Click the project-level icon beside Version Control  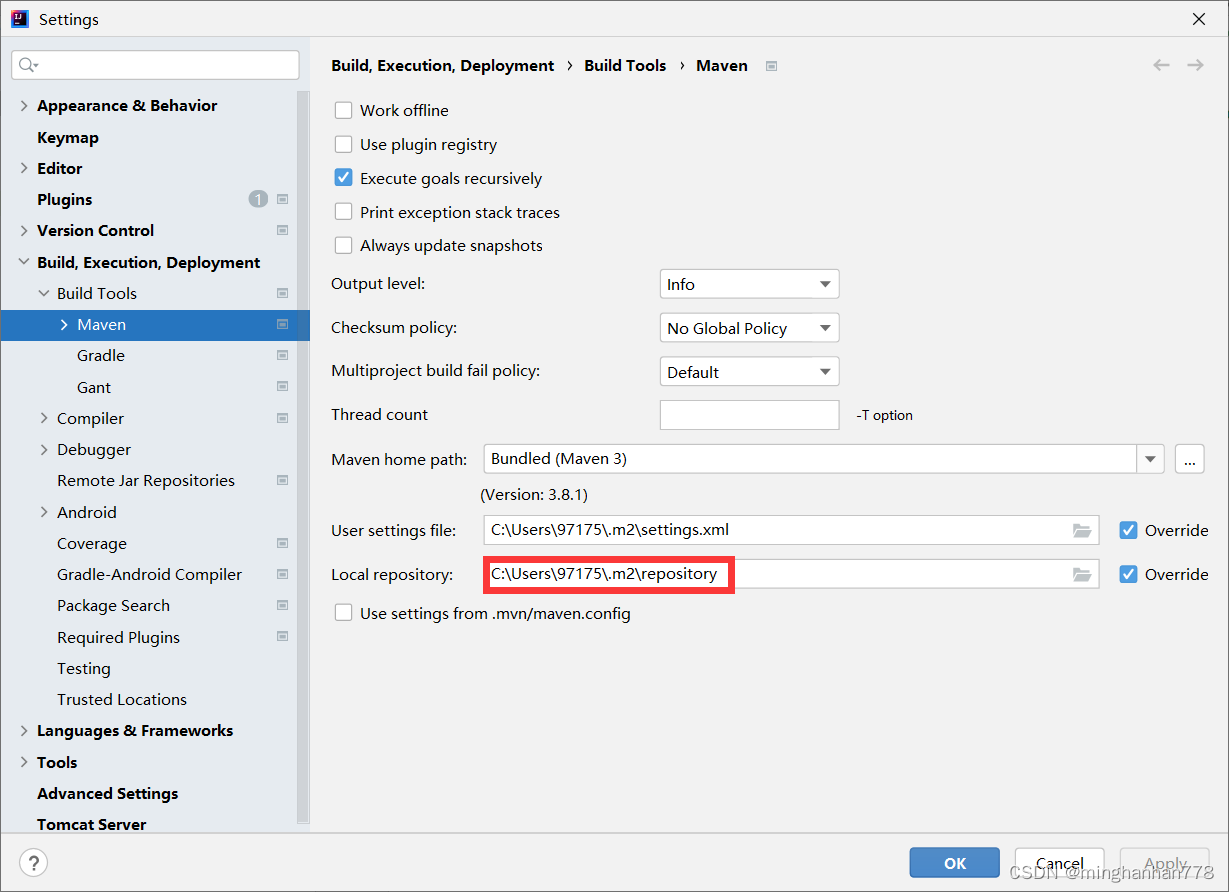click(283, 230)
